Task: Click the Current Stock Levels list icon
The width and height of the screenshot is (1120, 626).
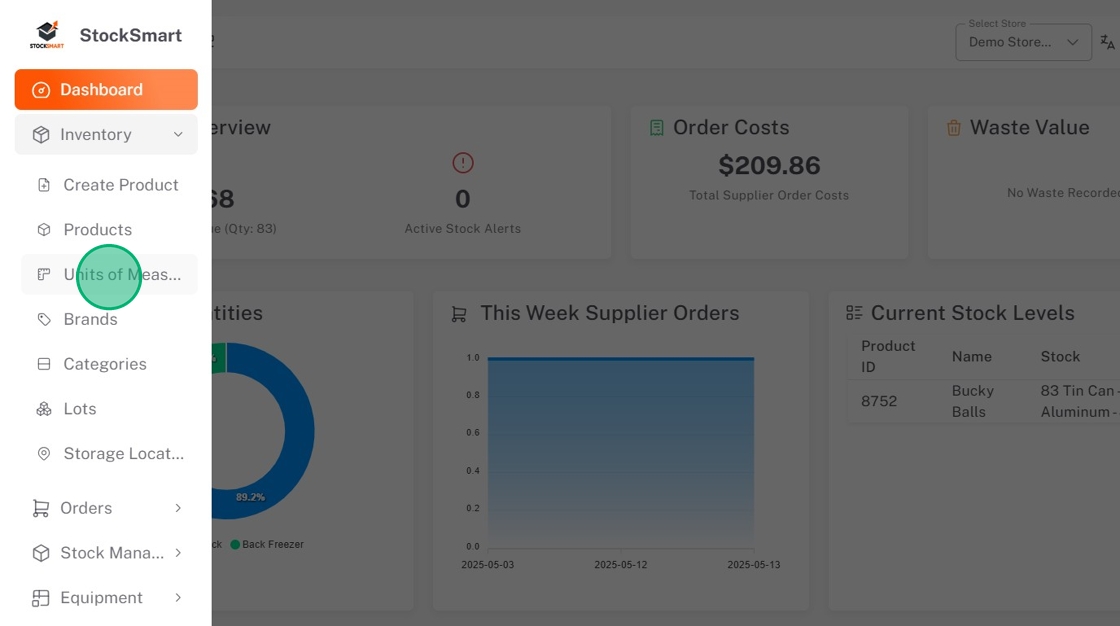Action: 854,313
